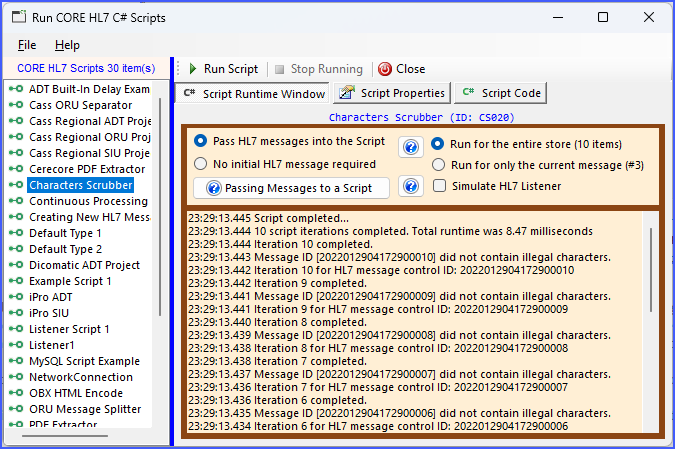675x449 pixels.
Task: Click the grey Stop Running square icon
Action: click(x=279, y=69)
